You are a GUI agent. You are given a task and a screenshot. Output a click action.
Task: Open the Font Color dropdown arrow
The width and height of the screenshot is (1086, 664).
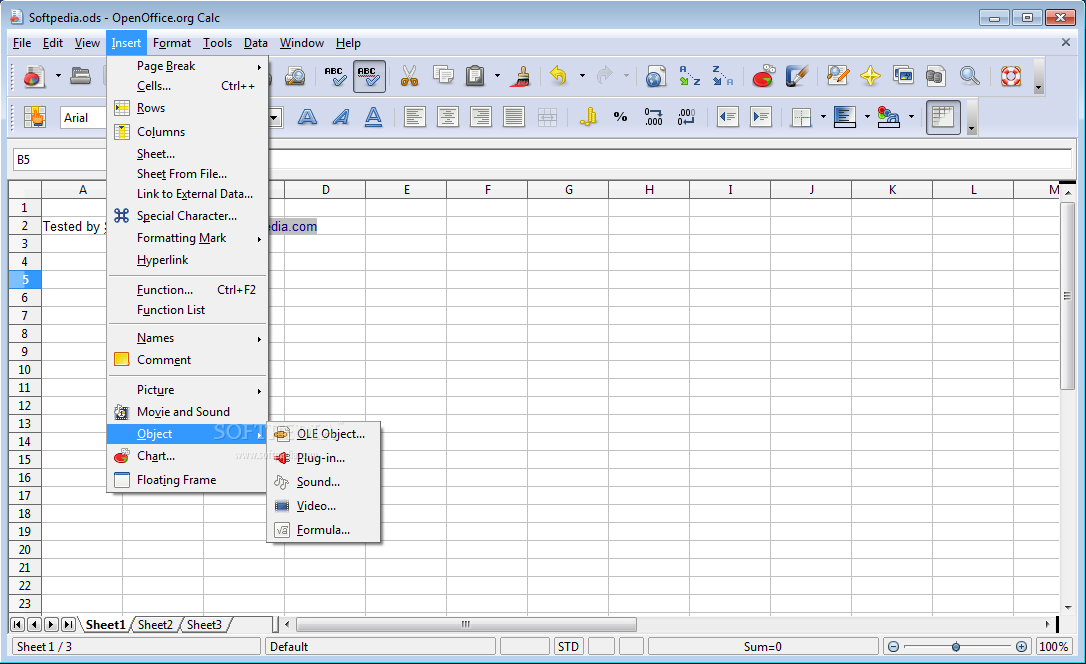pyautogui.click(x=911, y=117)
